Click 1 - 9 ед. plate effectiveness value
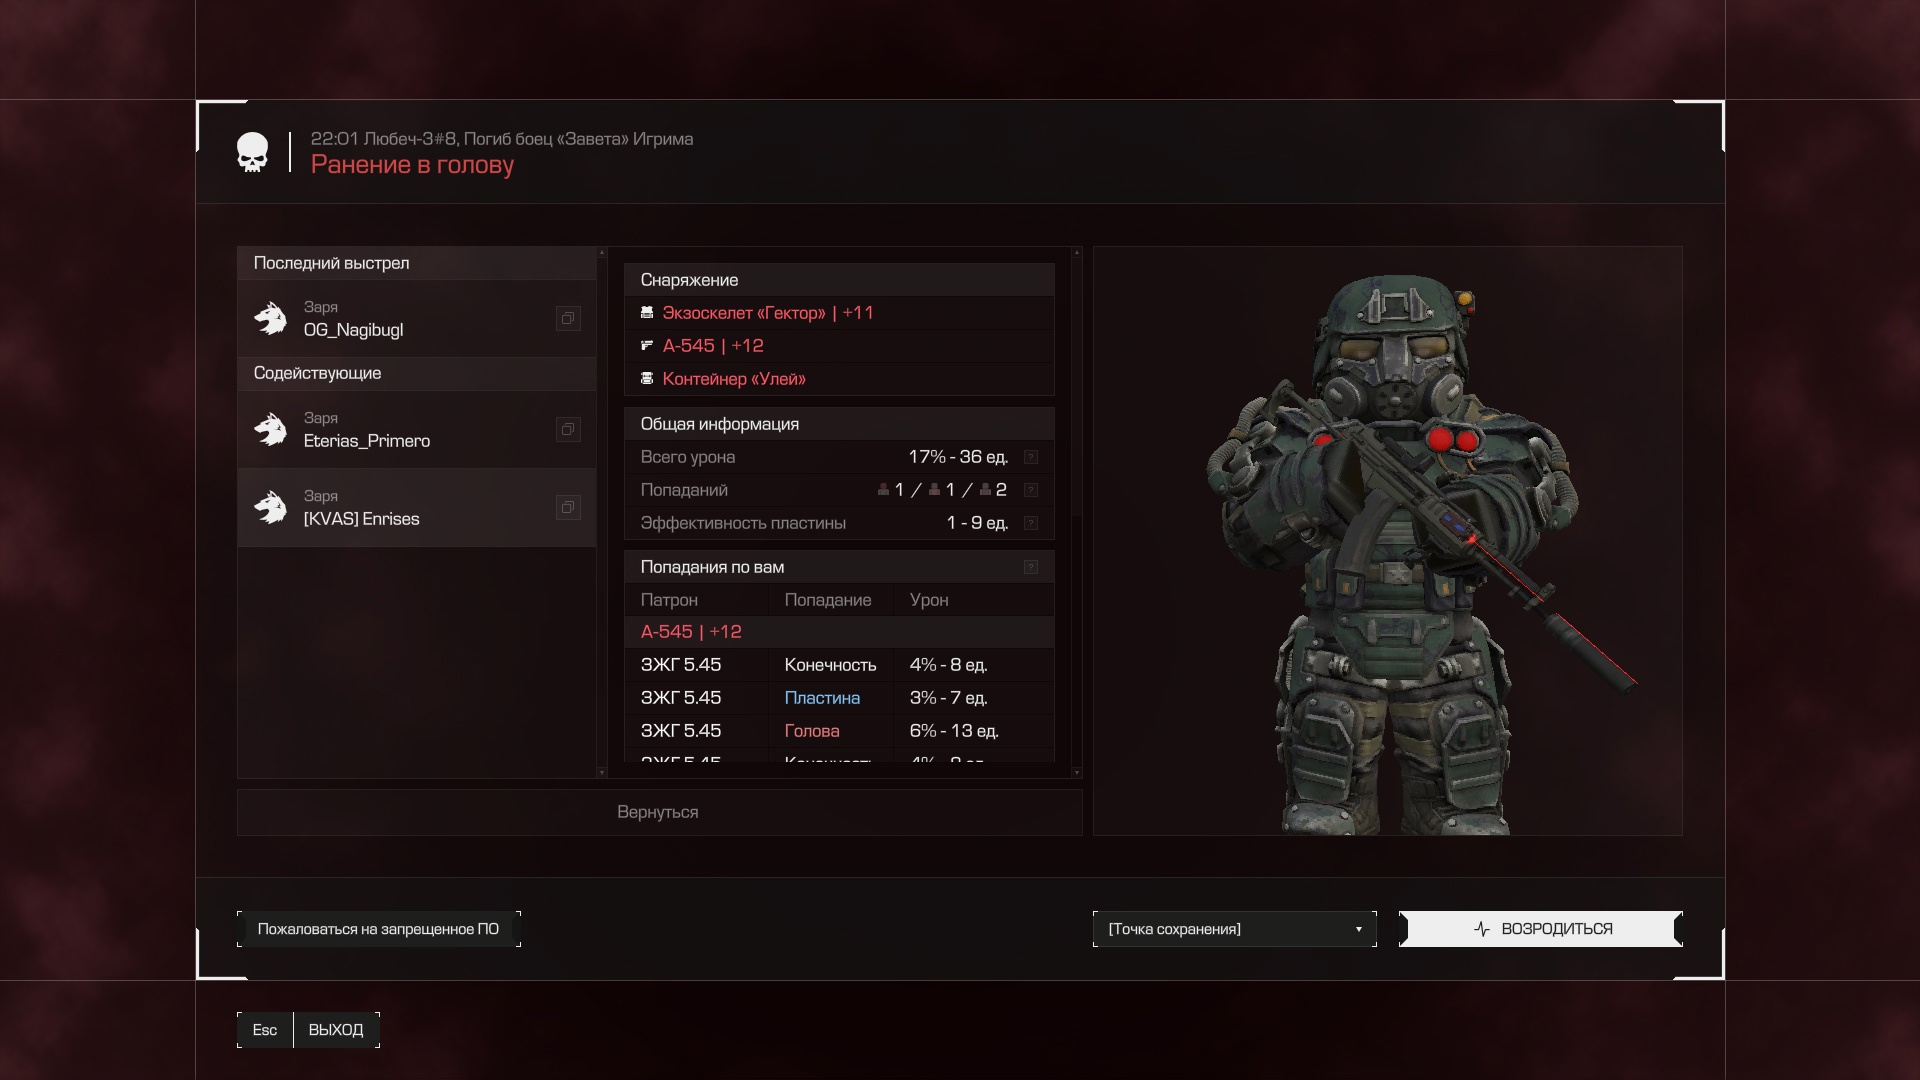 tap(977, 523)
